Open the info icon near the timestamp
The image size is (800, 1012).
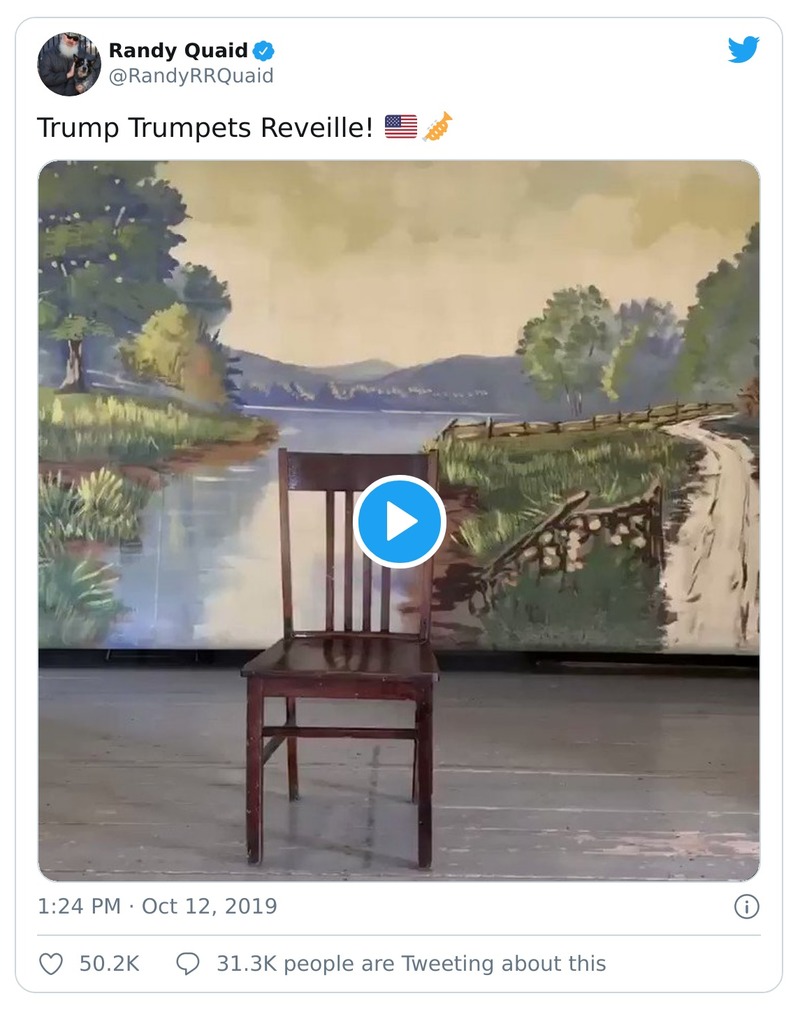point(747,908)
